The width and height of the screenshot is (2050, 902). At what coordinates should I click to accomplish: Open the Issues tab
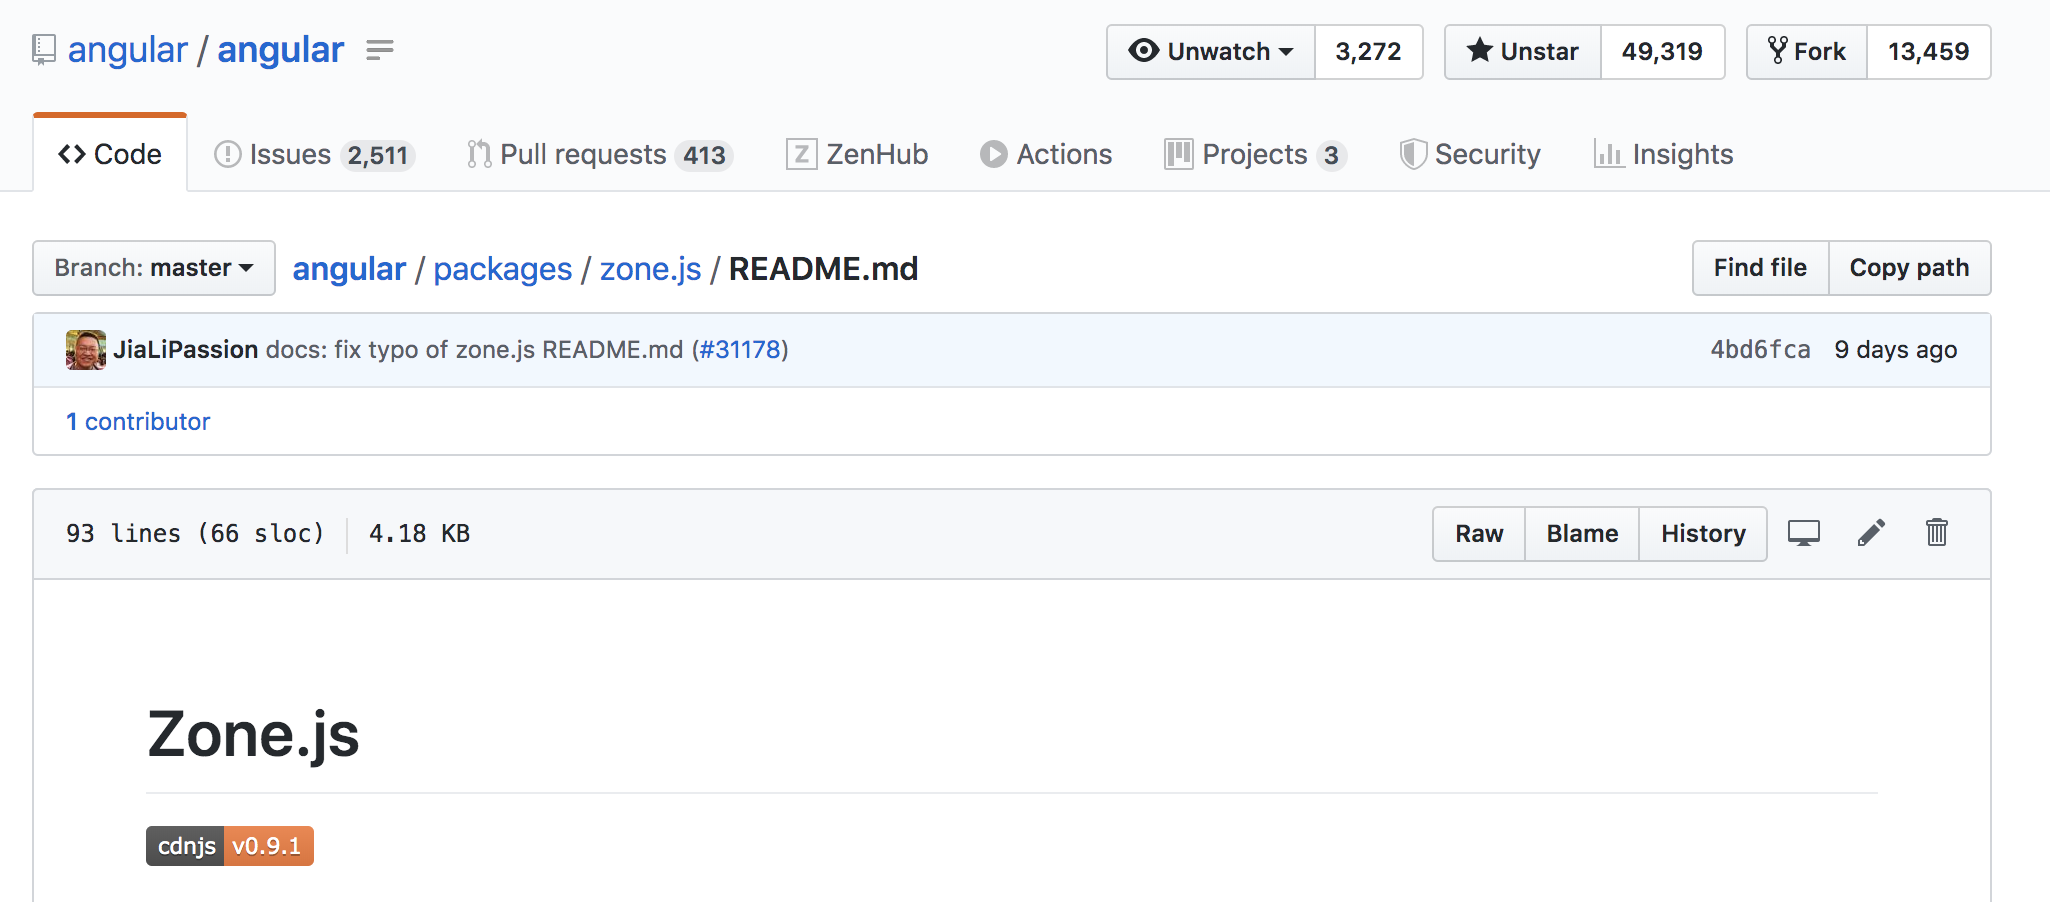(x=314, y=155)
